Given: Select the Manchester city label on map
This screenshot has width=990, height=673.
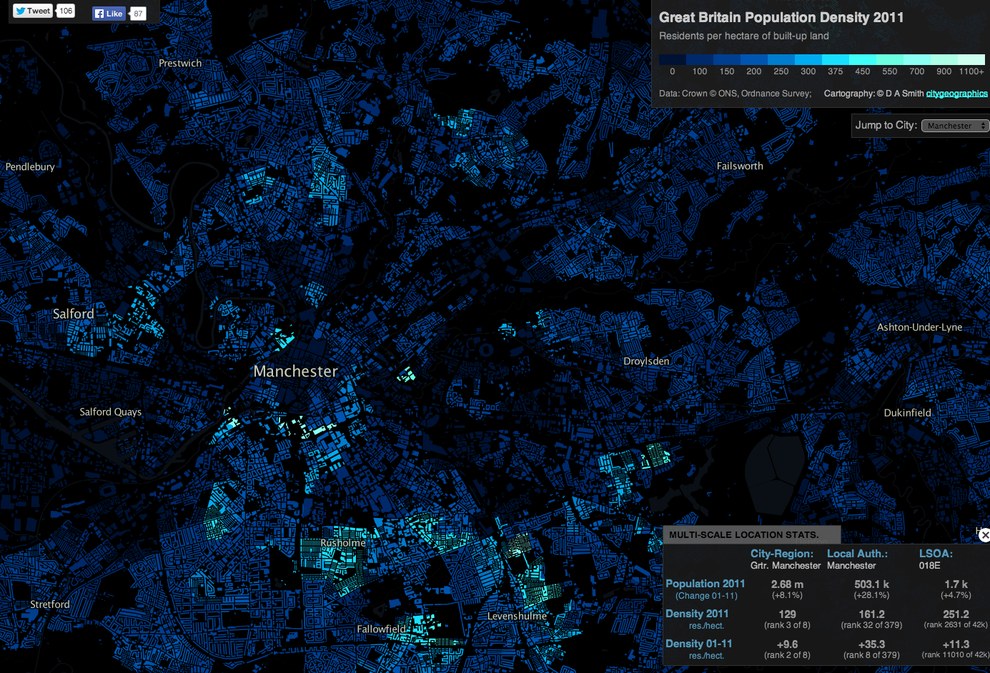Looking at the screenshot, I should (x=295, y=371).
